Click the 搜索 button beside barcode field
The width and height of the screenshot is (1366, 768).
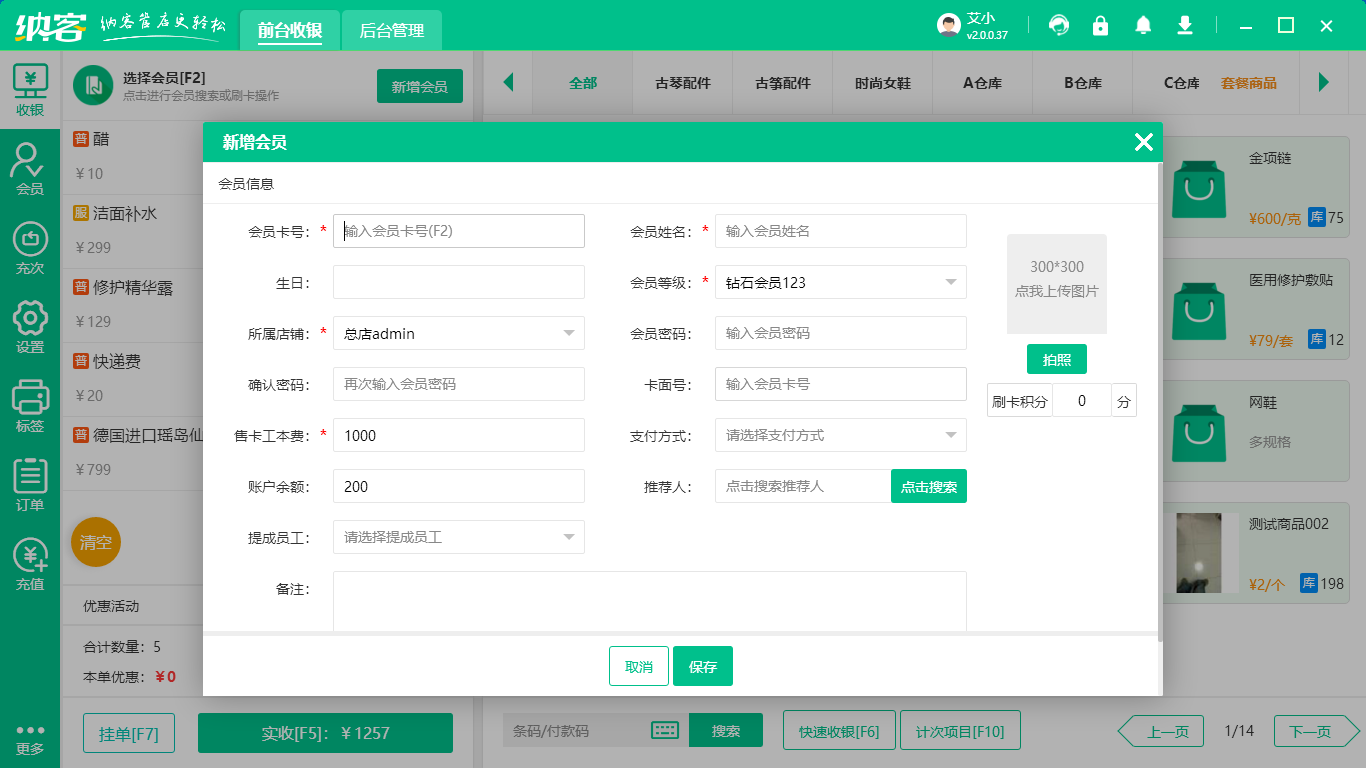[726, 730]
